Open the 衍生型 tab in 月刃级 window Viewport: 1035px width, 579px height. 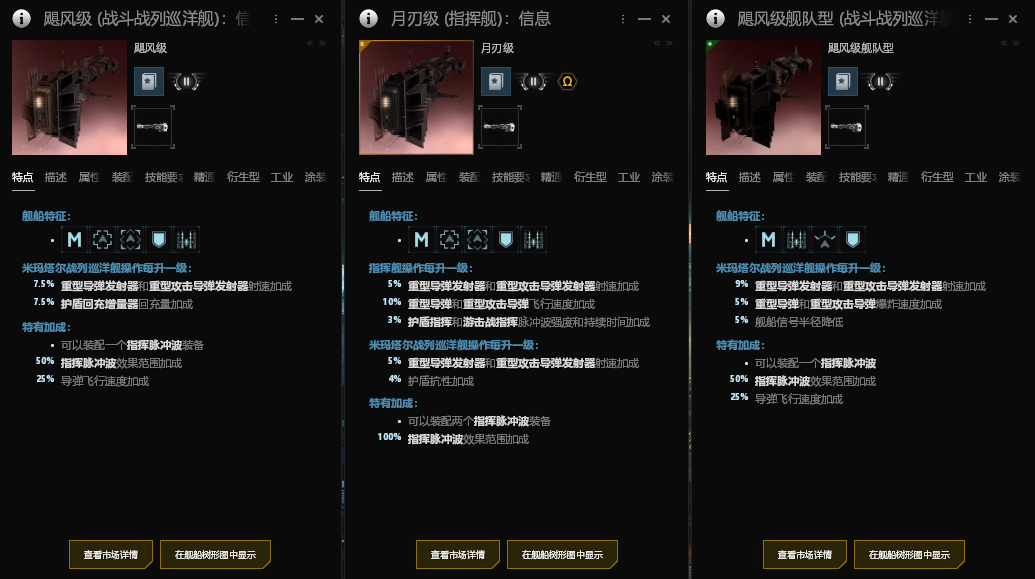[590, 177]
